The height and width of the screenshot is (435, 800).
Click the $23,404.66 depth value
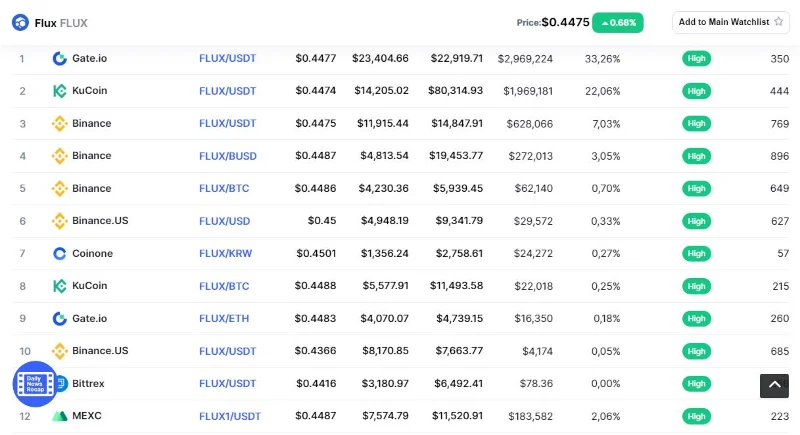[x=380, y=58]
